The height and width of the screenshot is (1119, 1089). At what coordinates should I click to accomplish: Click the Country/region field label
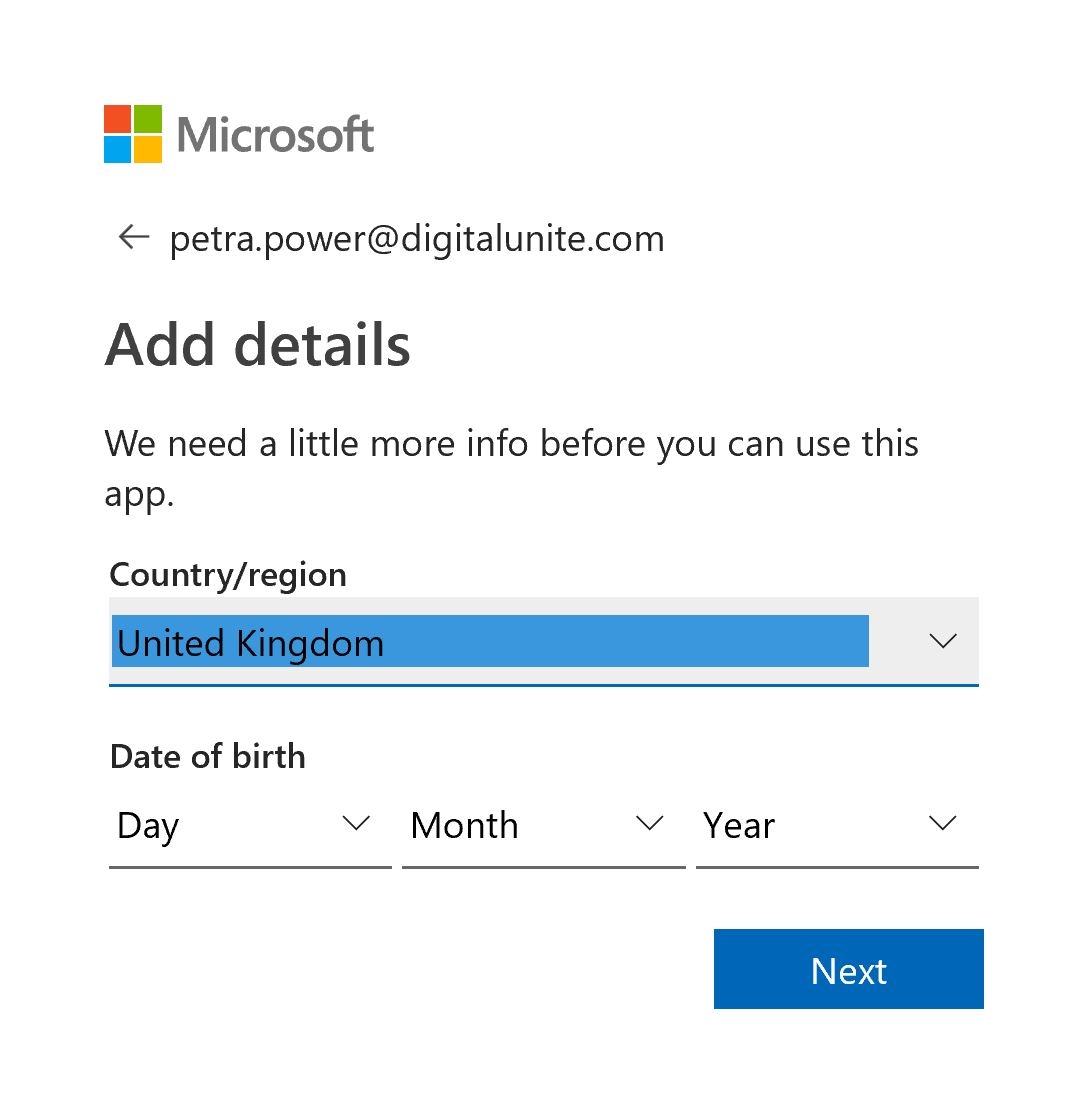(228, 576)
